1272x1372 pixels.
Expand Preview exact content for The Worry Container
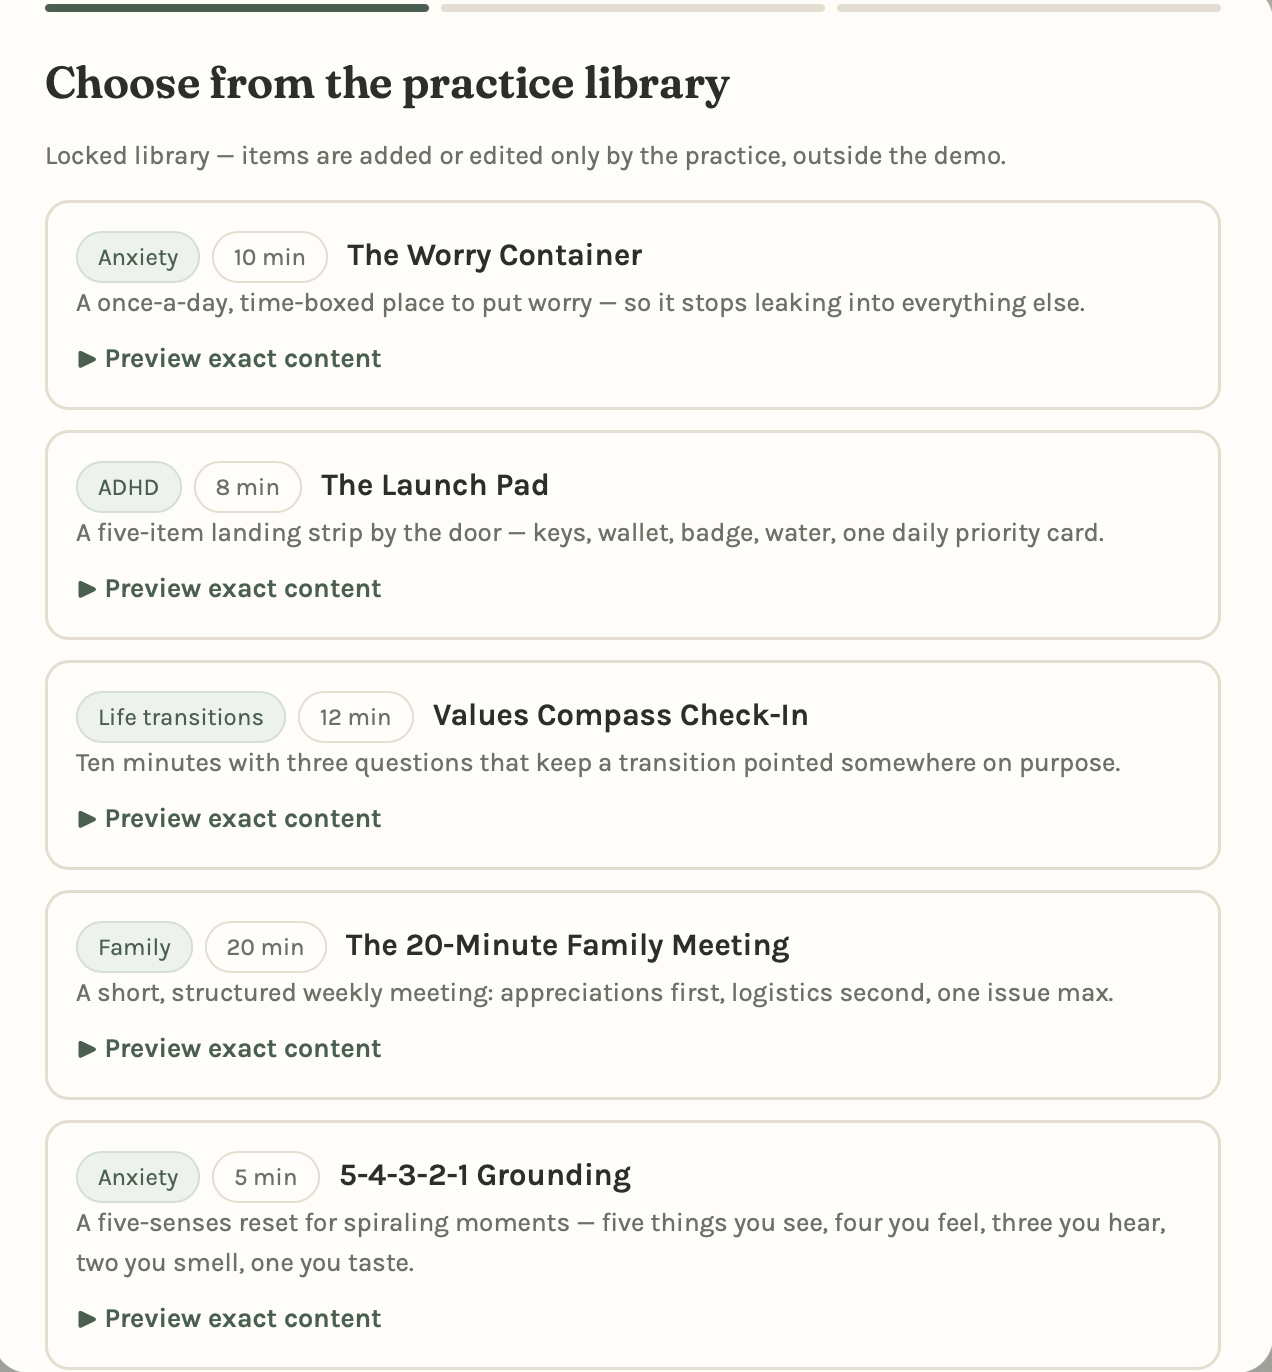(x=229, y=359)
